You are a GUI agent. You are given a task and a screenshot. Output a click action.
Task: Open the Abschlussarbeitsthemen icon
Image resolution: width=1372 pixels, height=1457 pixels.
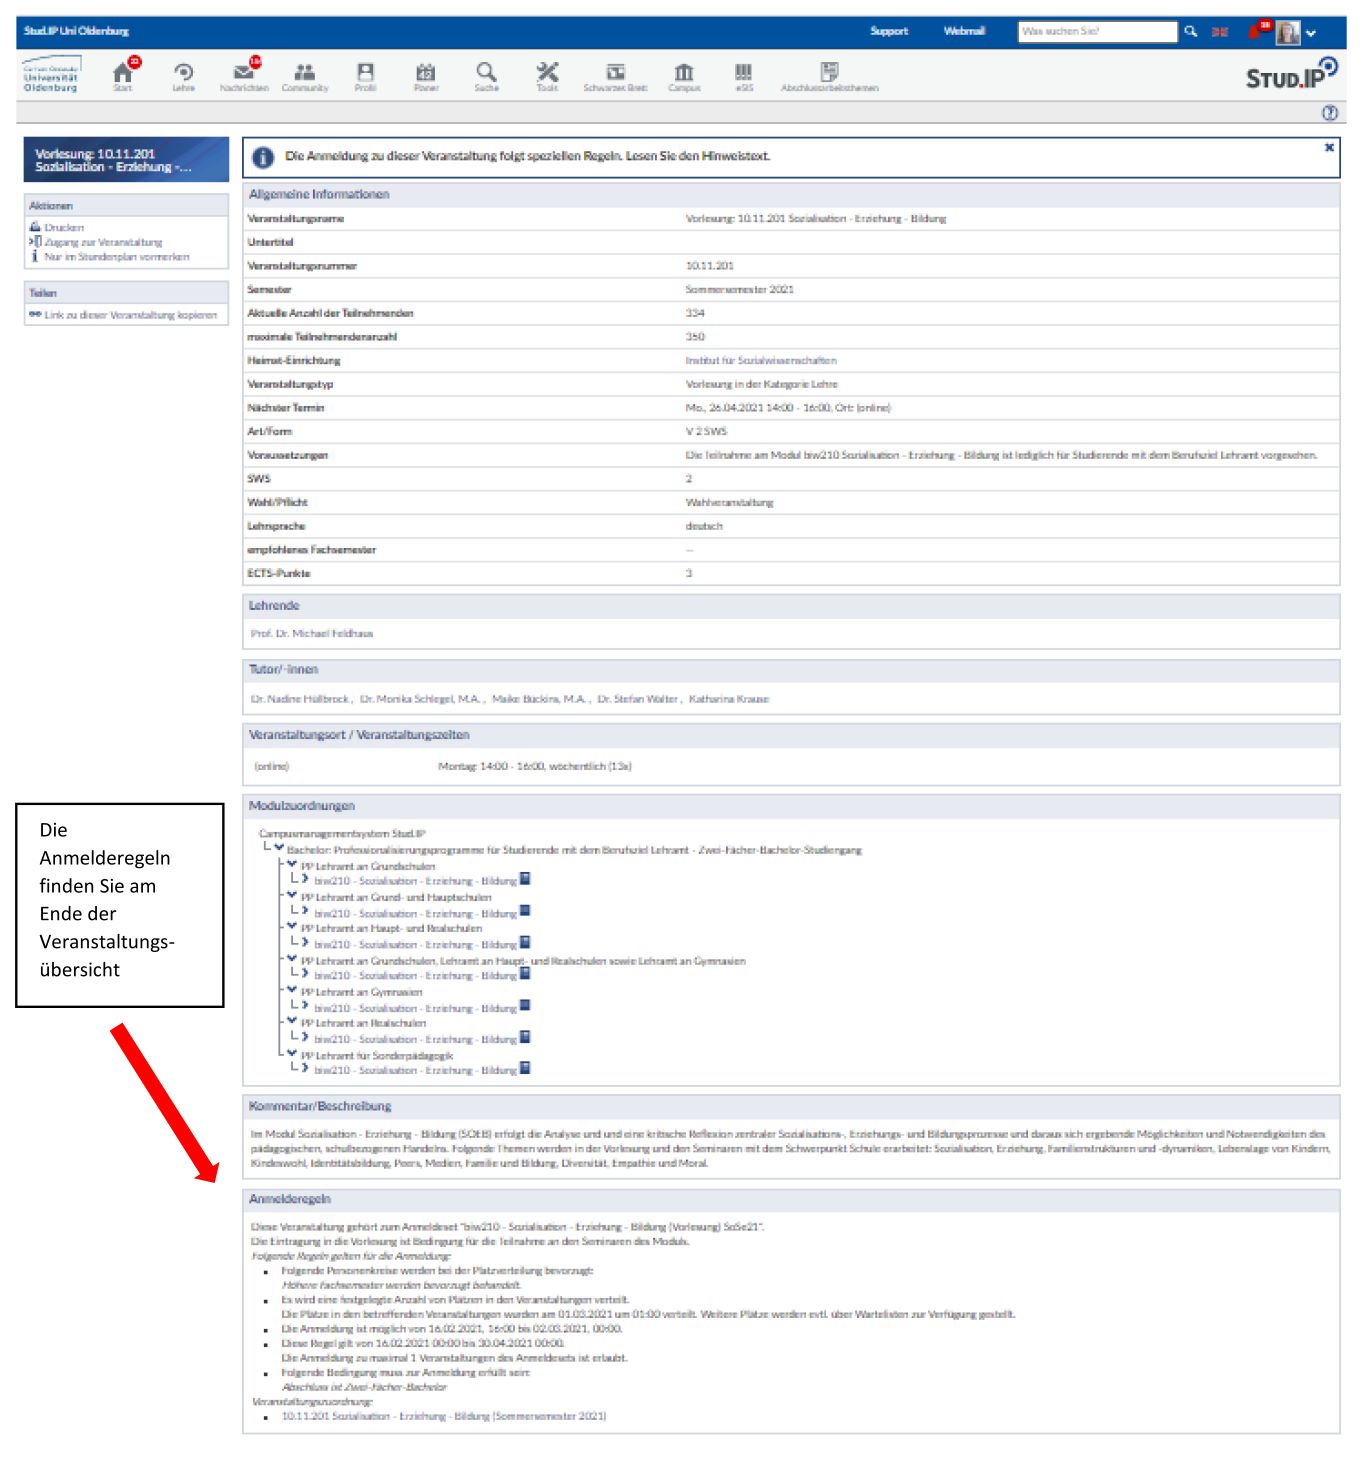pos(829,74)
